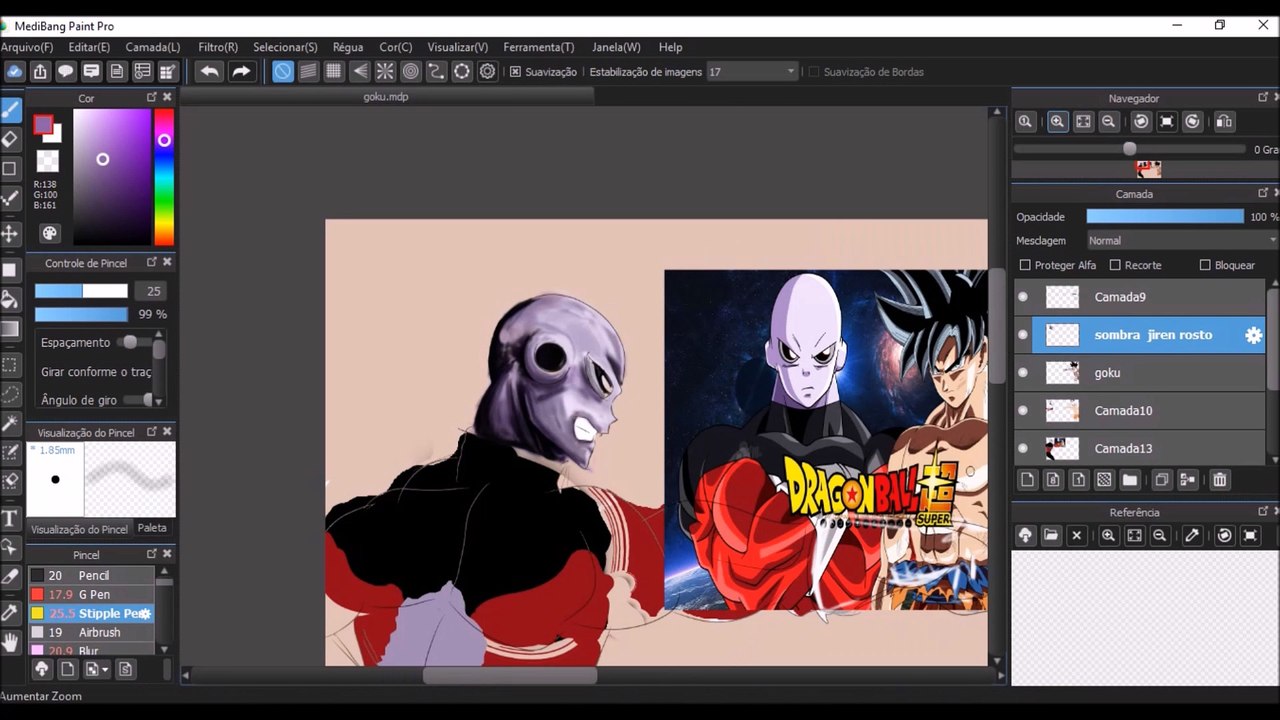Turn snap off using the blue circle icon
1280x720 pixels.
point(283,71)
